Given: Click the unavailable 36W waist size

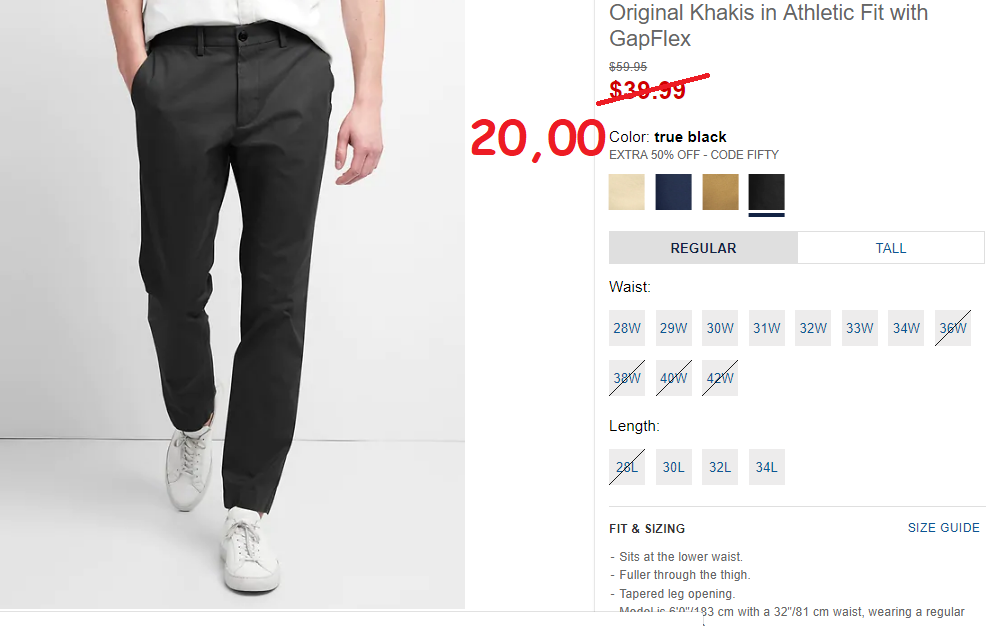Looking at the screenshot, I should 953,328.
